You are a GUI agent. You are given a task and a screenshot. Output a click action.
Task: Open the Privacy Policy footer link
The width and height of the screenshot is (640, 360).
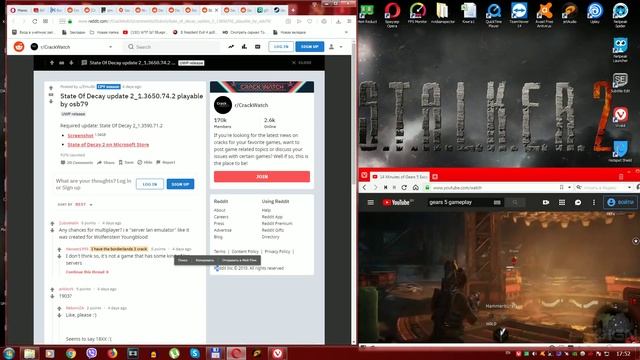(x=278, y=251)
